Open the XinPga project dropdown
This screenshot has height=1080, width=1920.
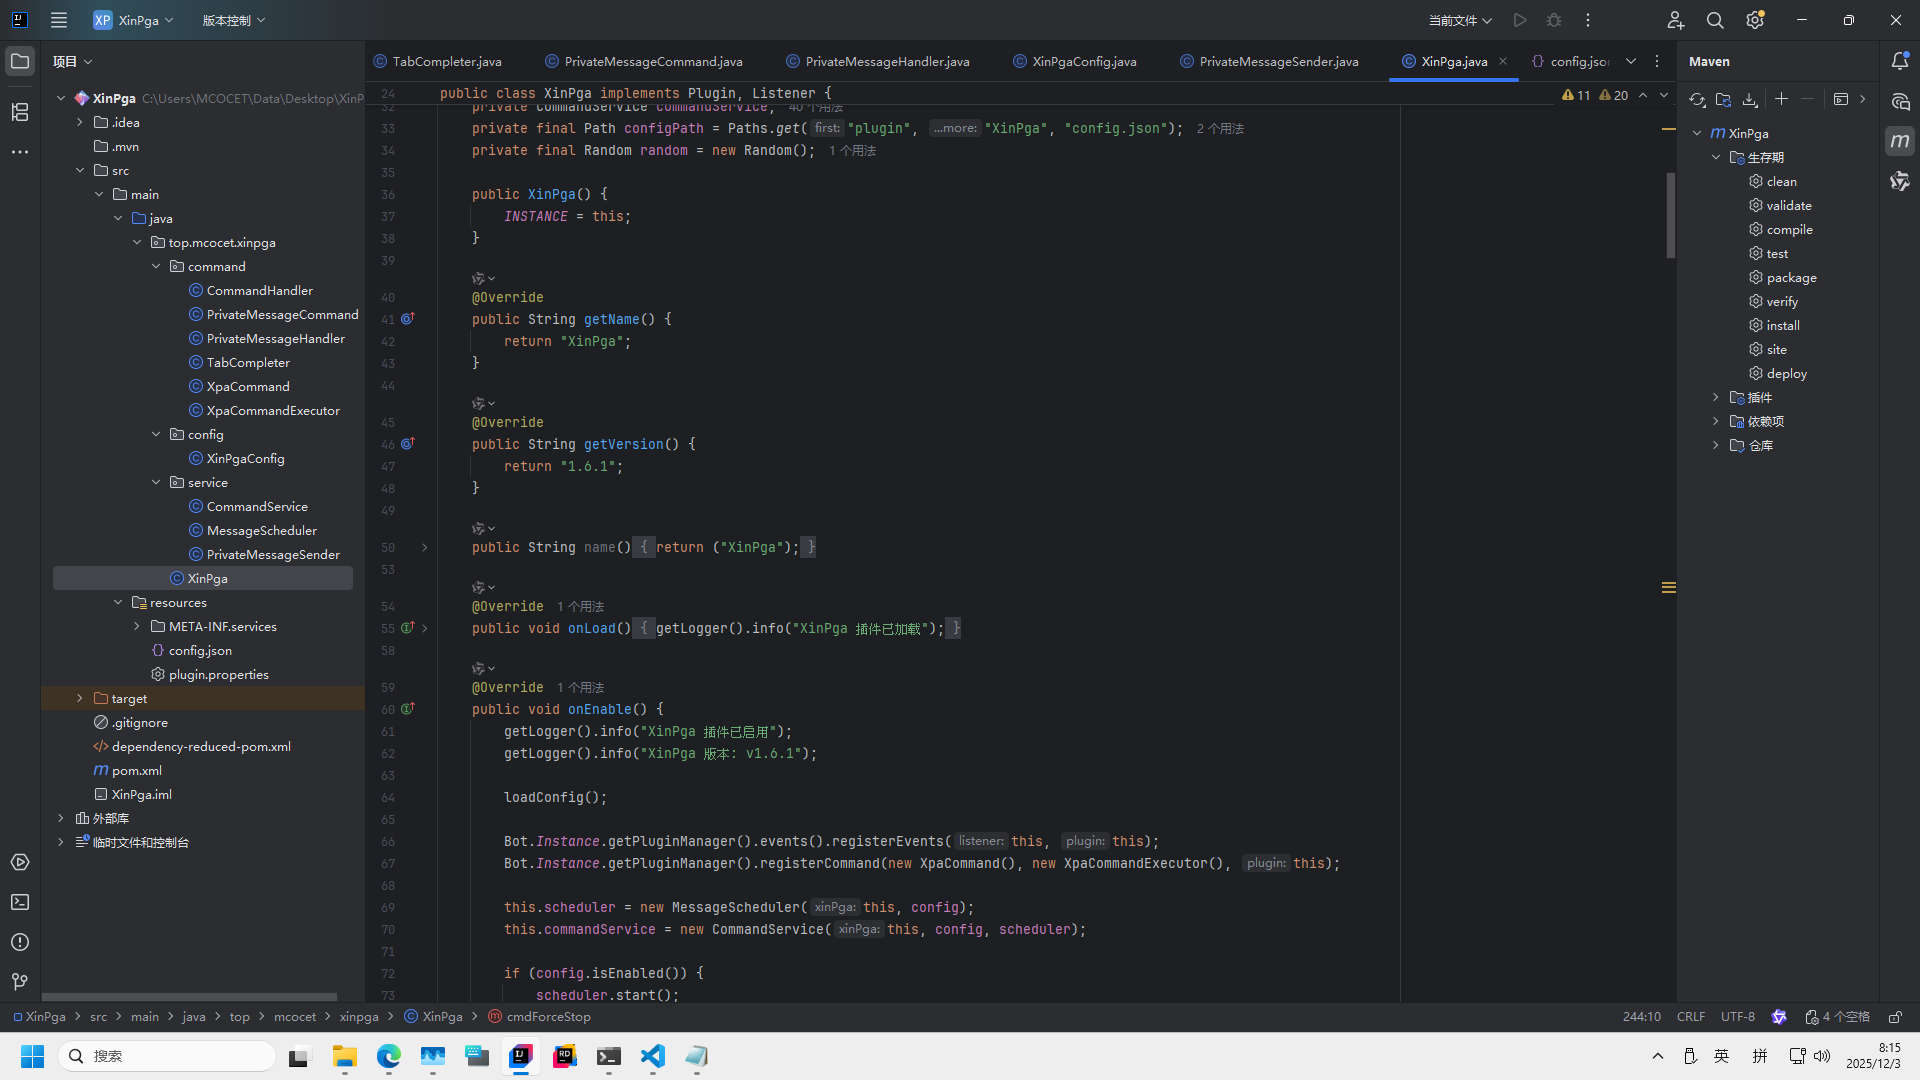coord(134,20)
